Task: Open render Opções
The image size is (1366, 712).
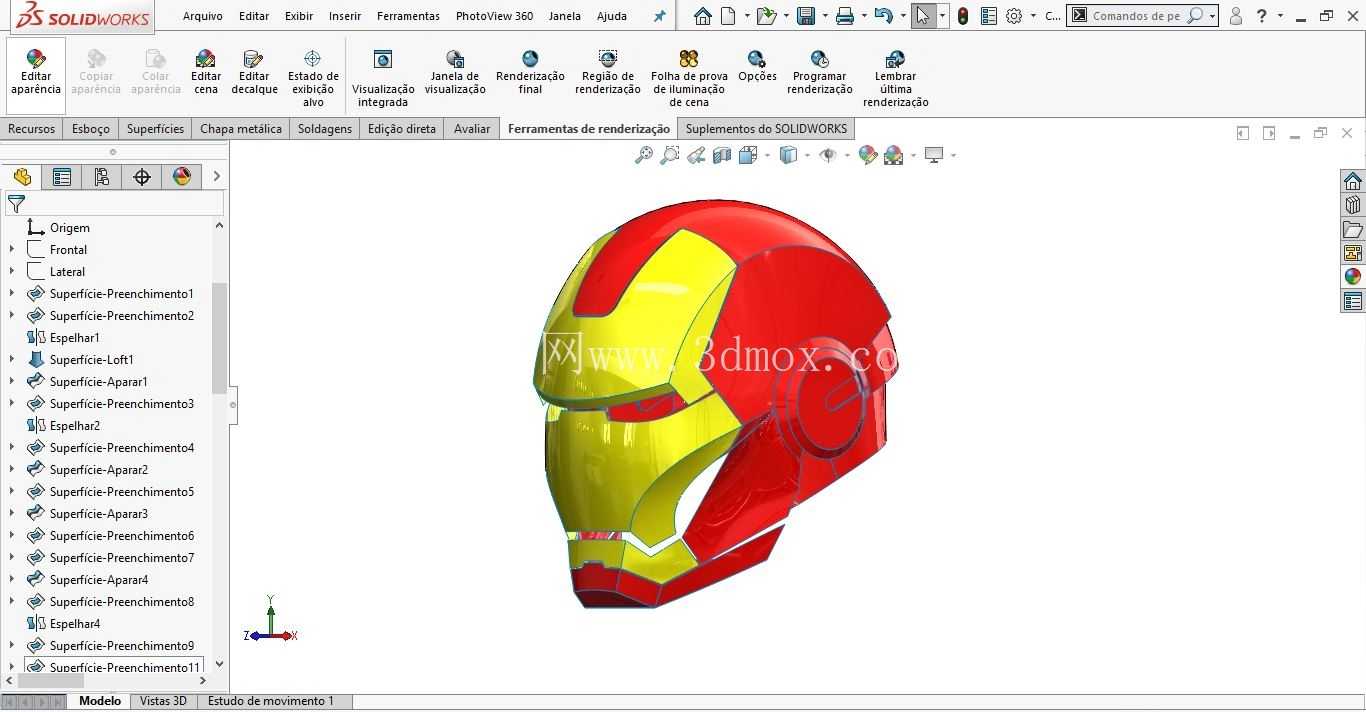Action: click(x=757, y=67)
